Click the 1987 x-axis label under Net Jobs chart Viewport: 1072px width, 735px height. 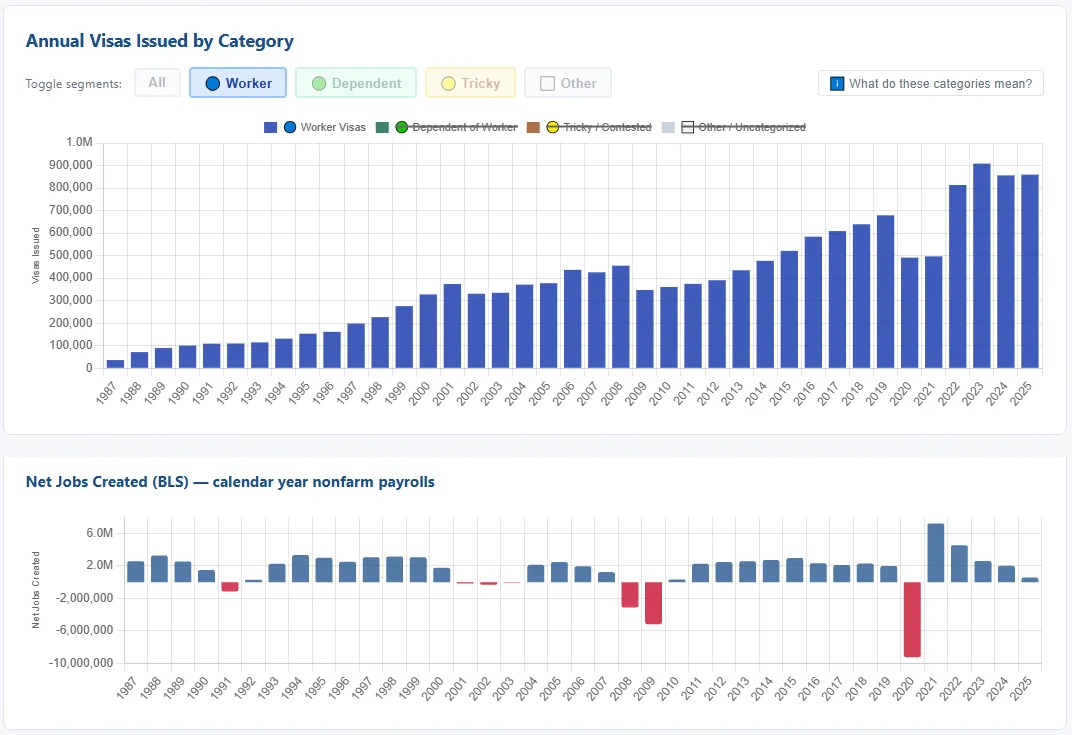pyautogui.click(x=128, y=688)
